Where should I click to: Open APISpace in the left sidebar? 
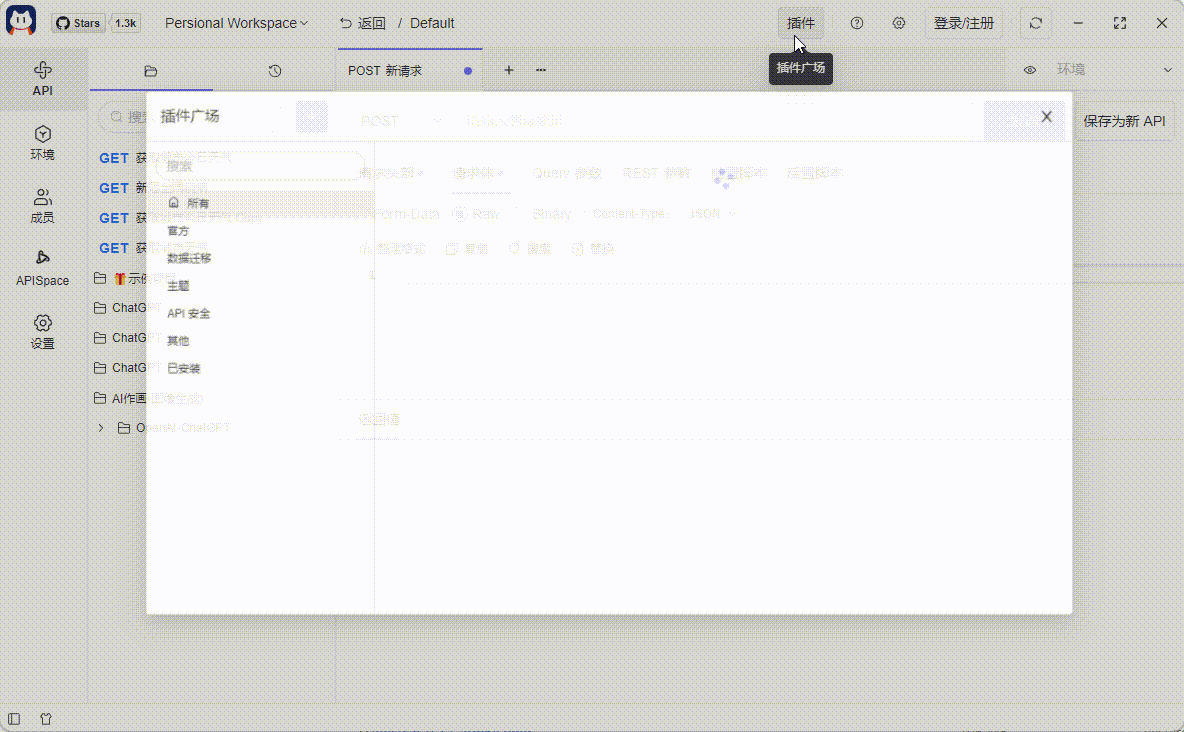pos(43,269)
